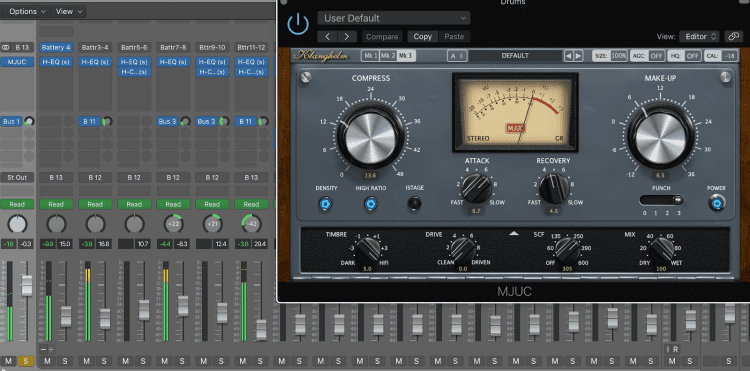Click the Bus 1 send level knob
Viewport: 750px width, 371px height.
29,121
